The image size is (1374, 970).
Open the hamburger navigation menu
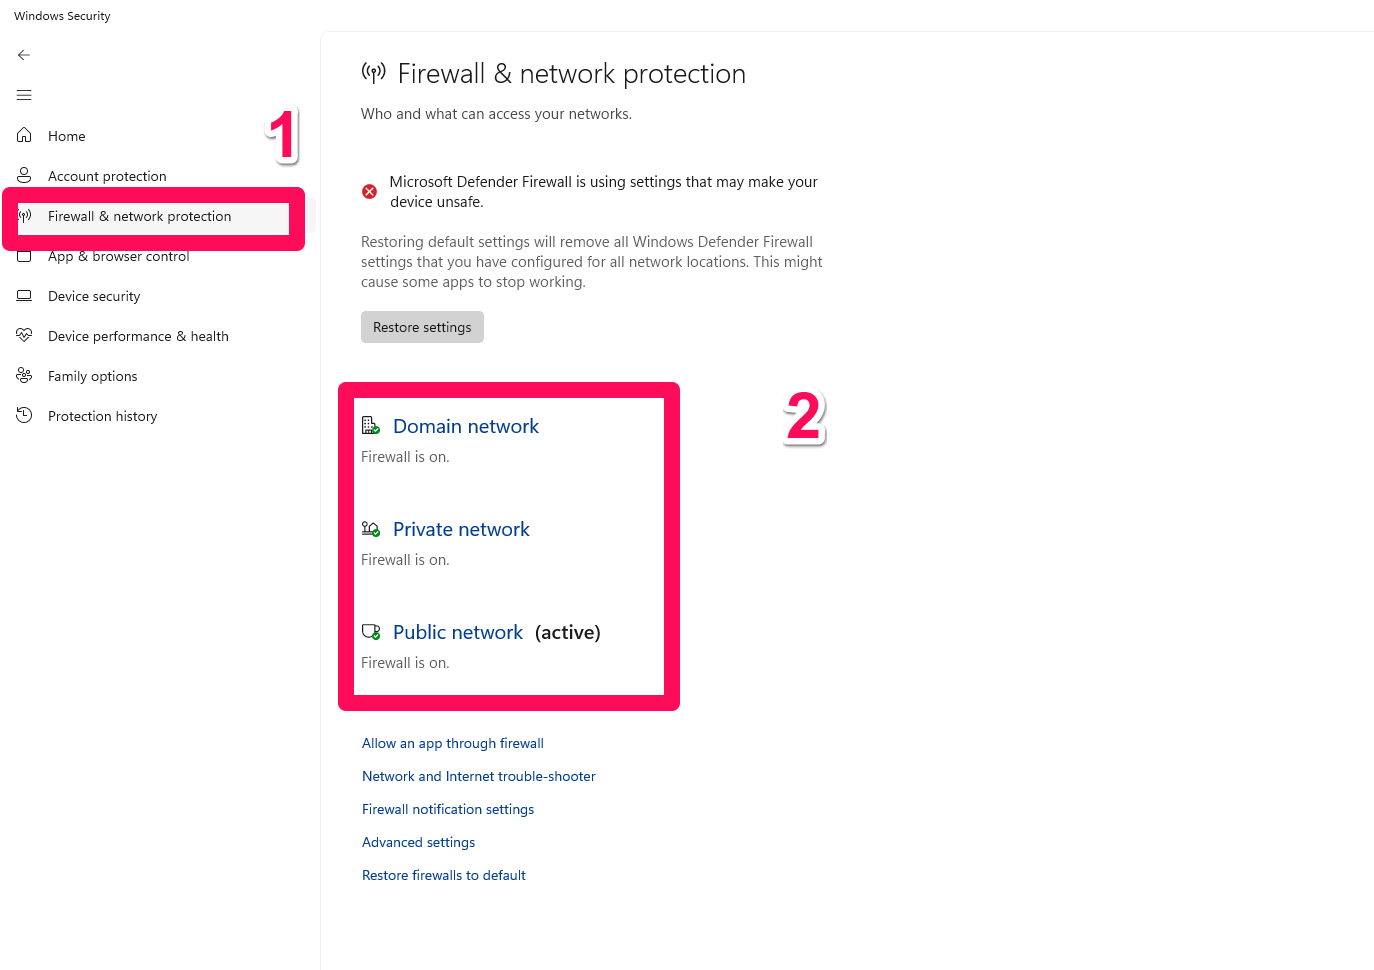[x=24, y=94]
